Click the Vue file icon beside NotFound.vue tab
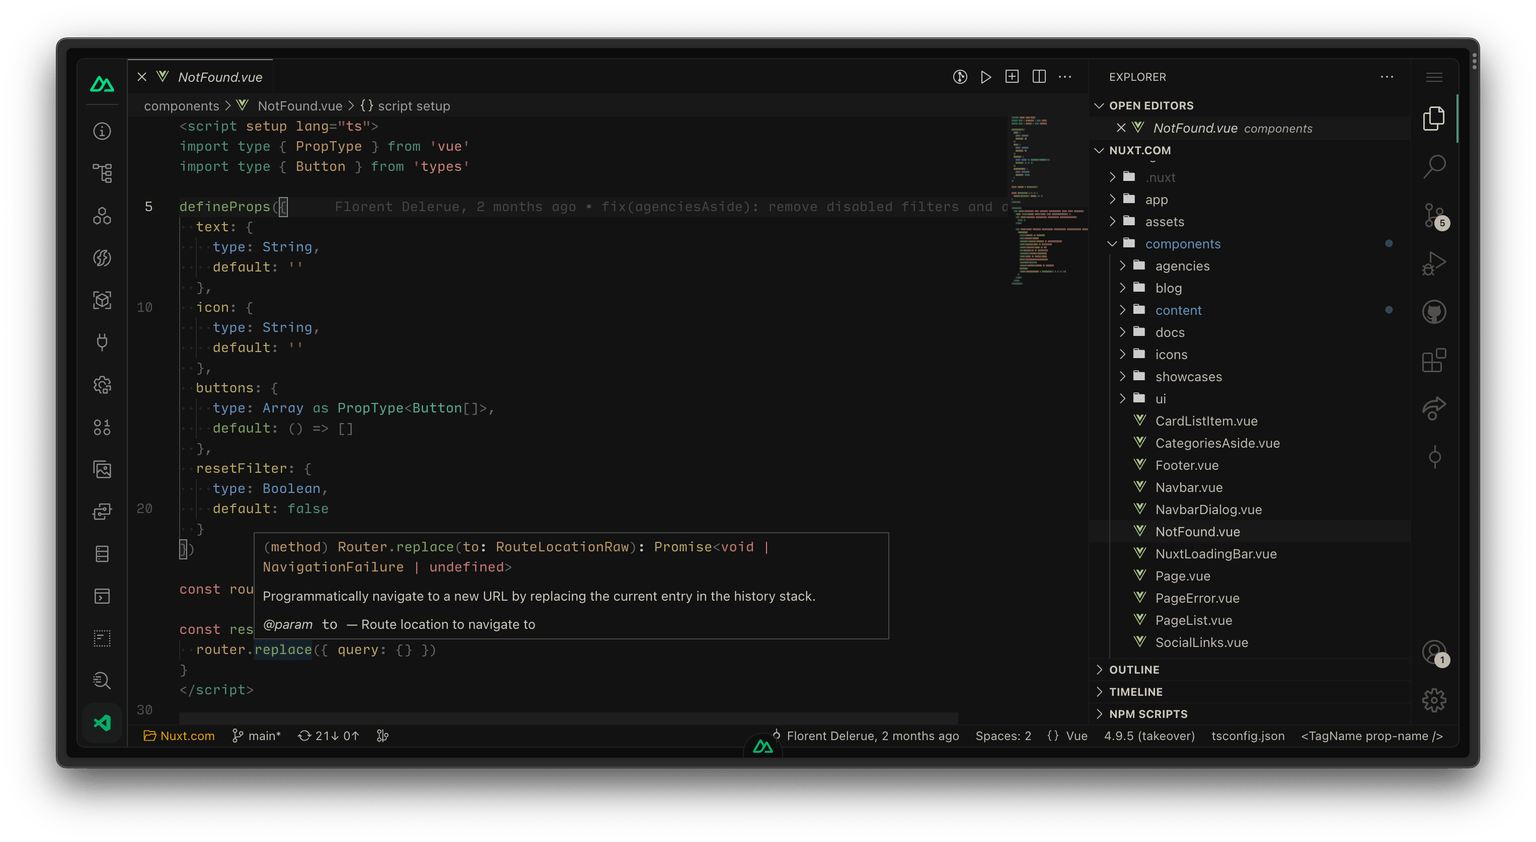Screen dimensions: 1536x842 tap(163, 76)
